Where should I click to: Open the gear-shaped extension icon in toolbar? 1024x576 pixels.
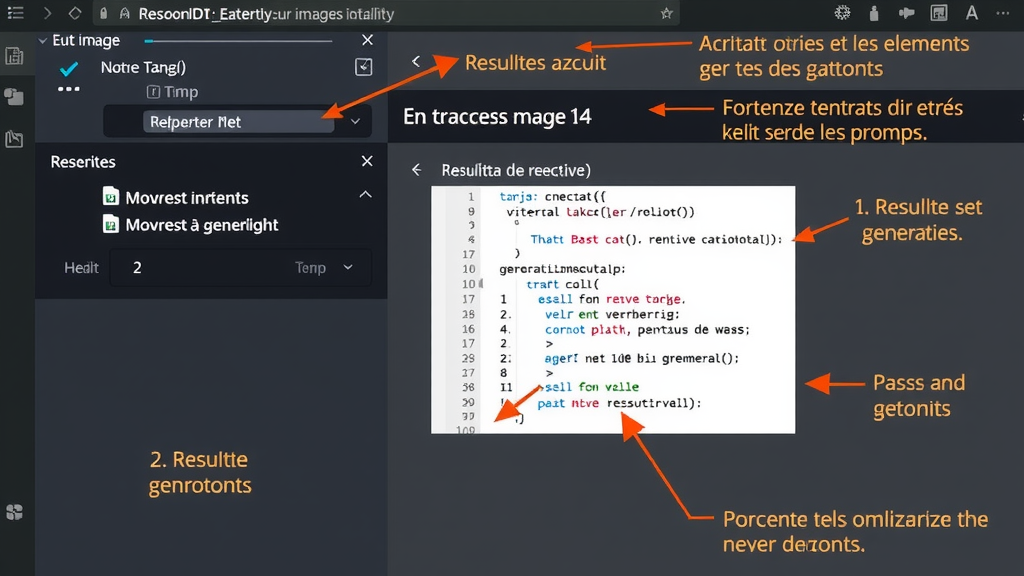[x=842, y=13]
